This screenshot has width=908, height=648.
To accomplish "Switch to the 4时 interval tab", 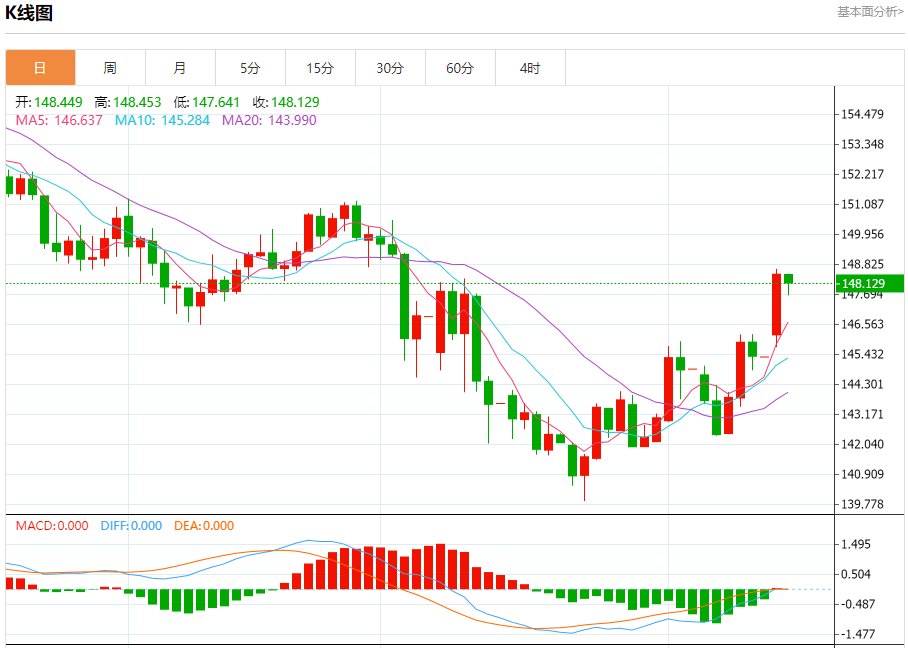I will coord(530,68).
